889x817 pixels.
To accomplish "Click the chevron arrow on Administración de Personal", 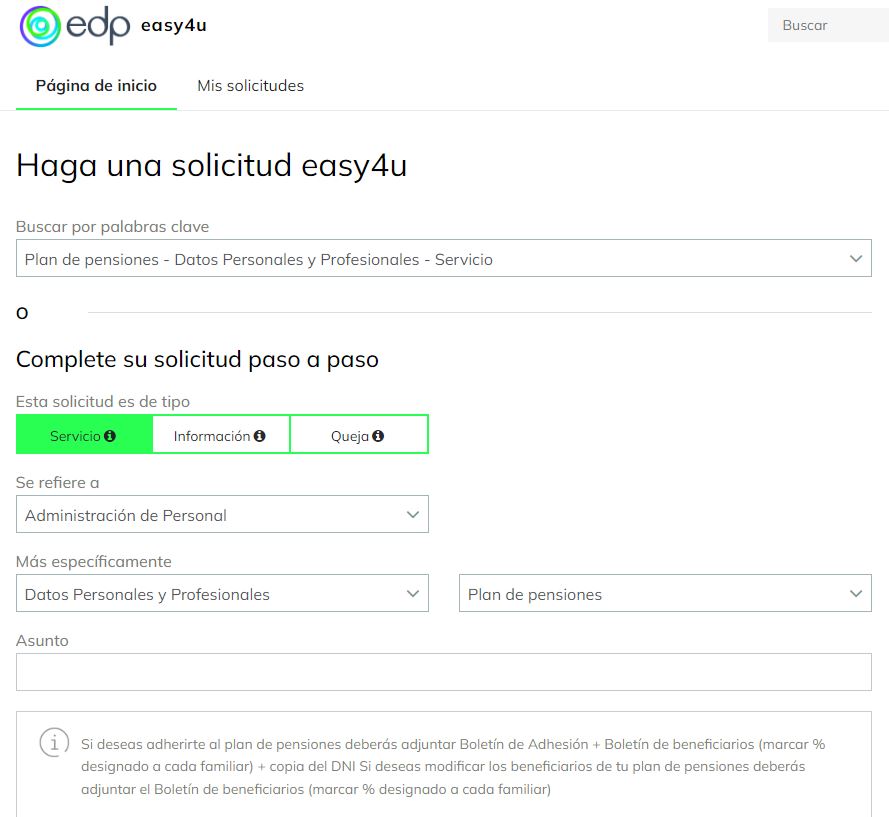I will (x=412, y=514).
